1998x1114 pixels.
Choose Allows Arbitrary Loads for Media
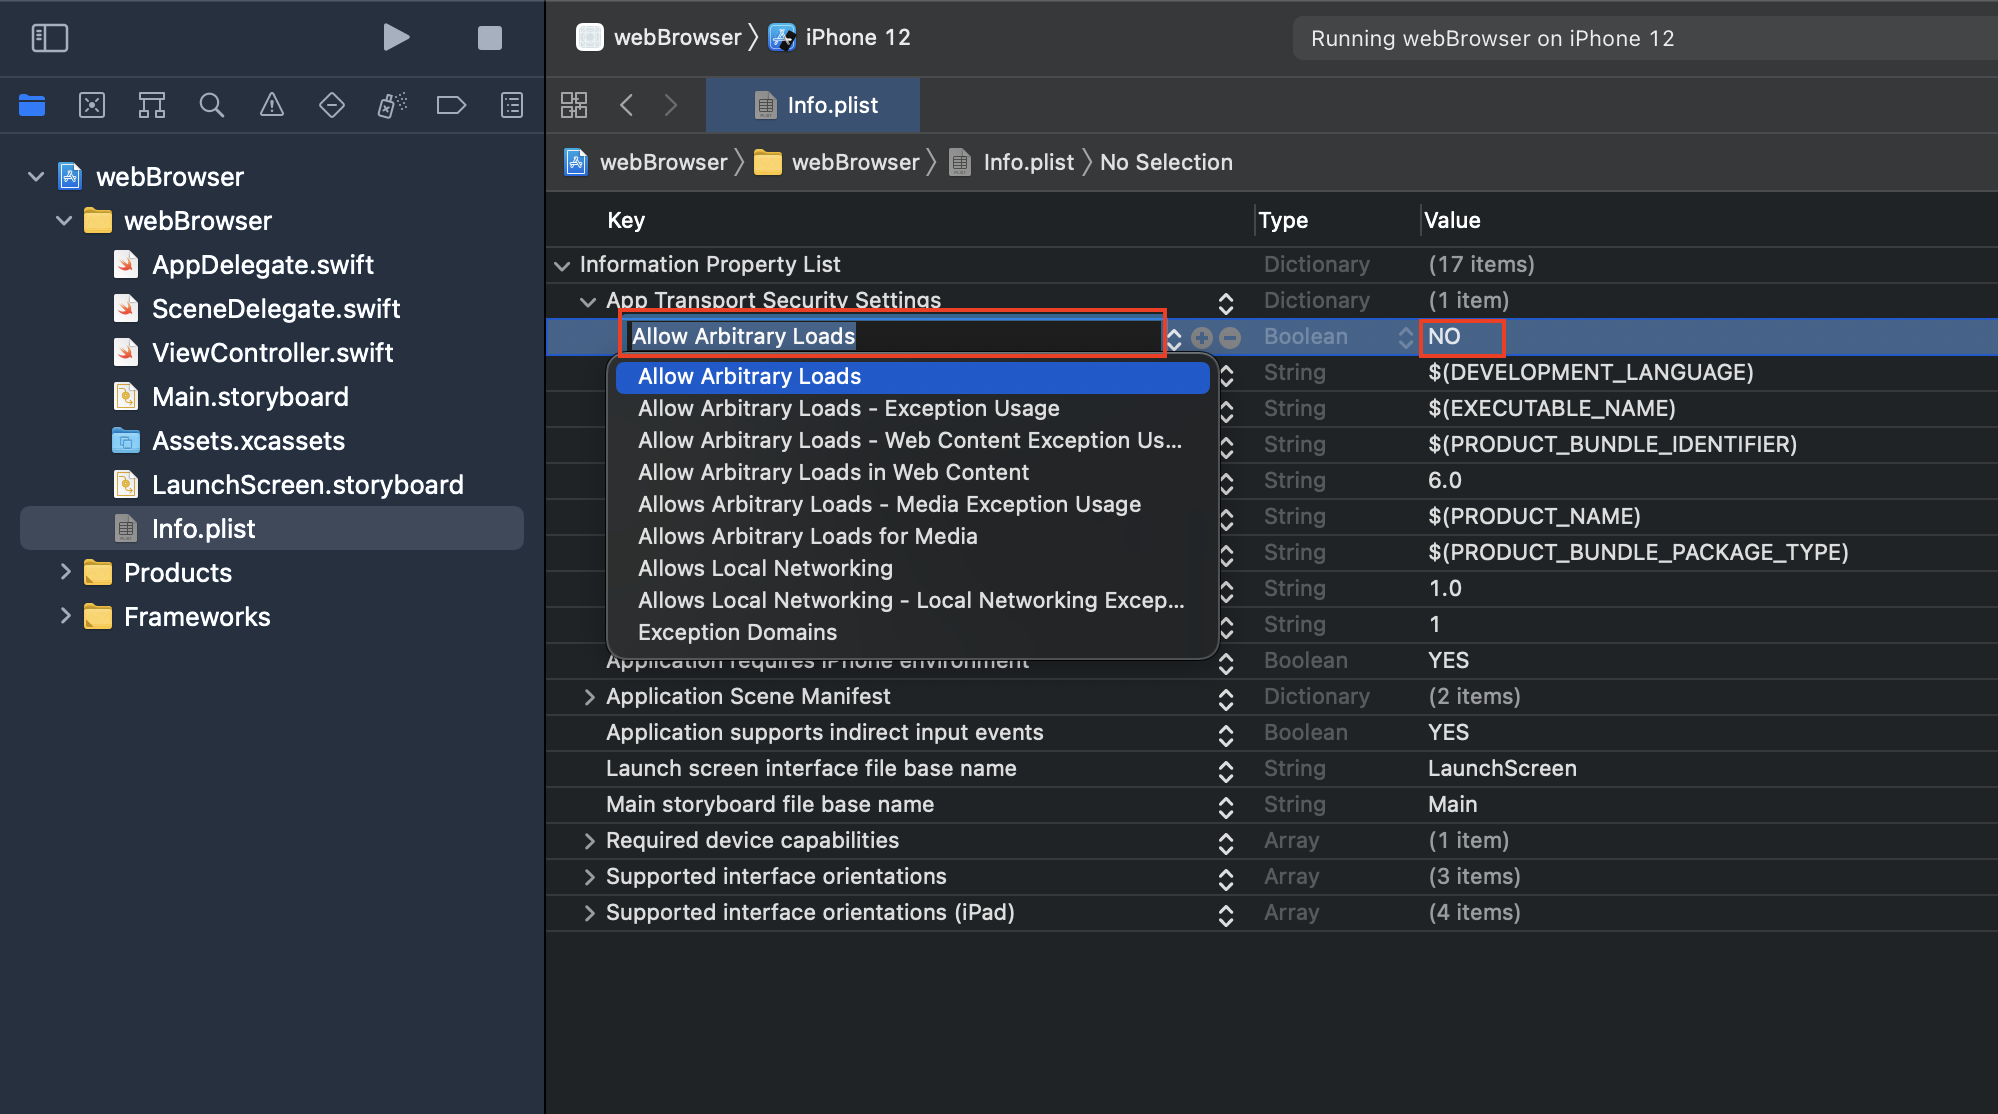click(x=912, y=537)
